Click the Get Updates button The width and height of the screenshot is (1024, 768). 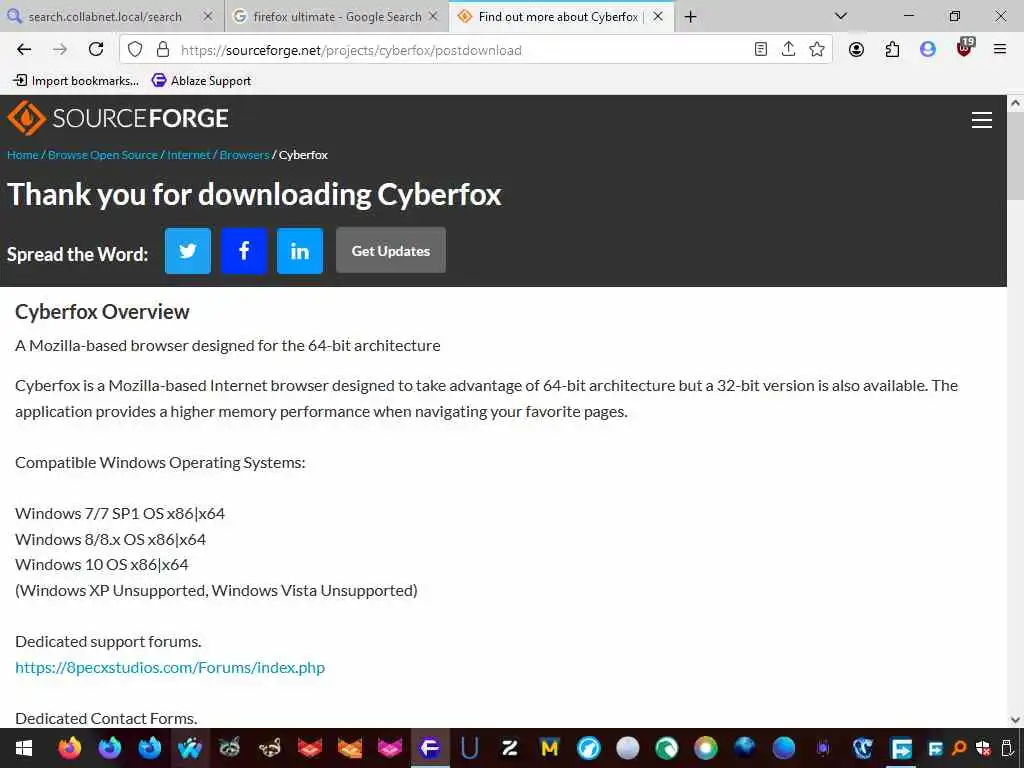(391, 251)
